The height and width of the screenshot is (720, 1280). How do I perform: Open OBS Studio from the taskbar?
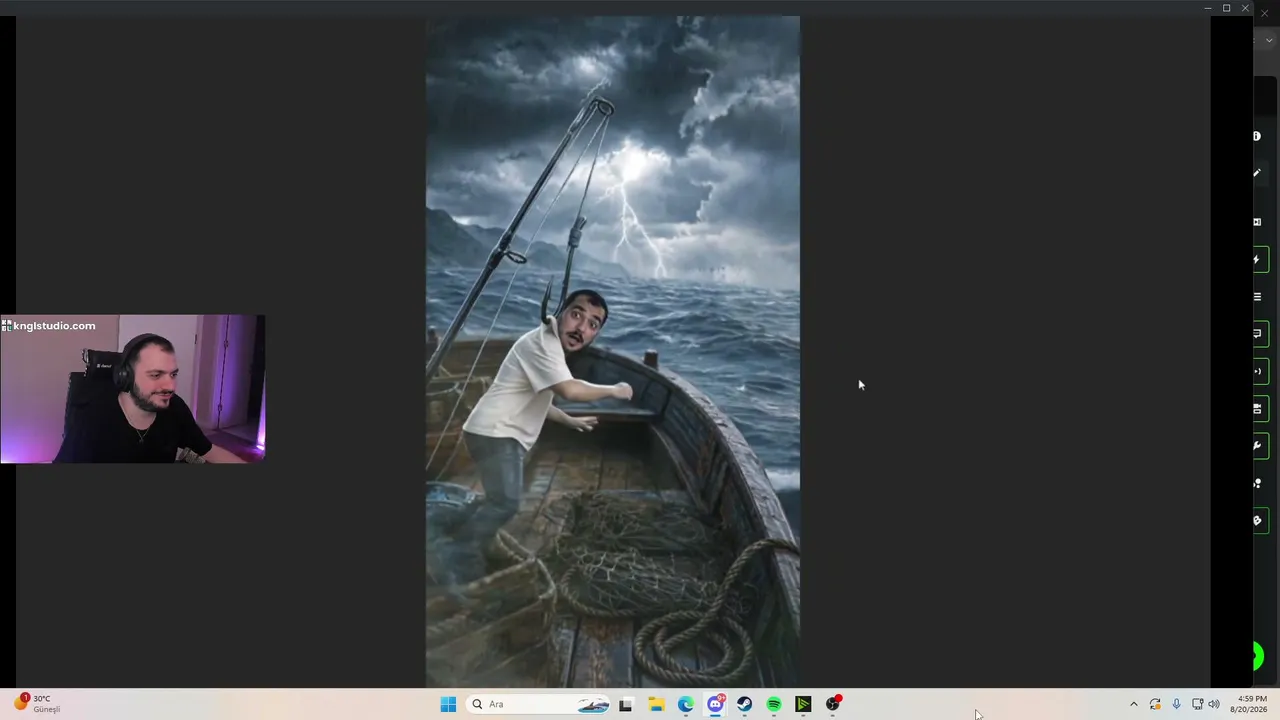pos(833,704)
